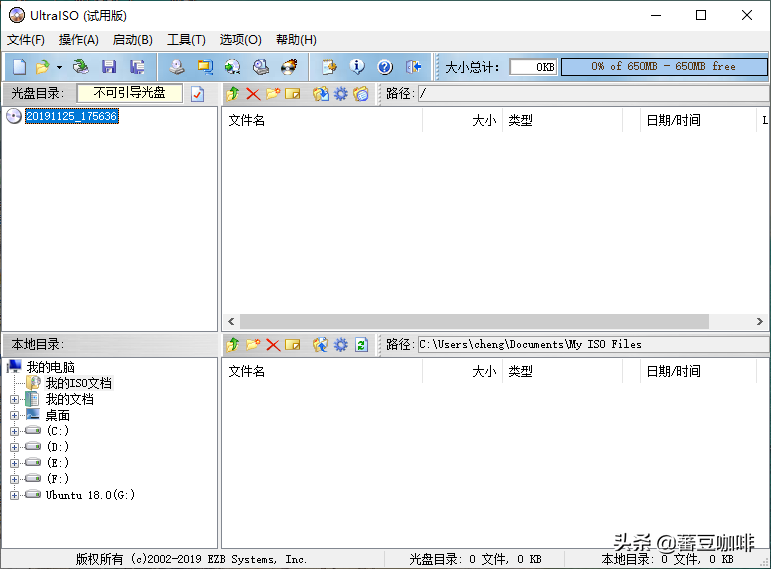Click the Save floppy disk icon
The height and width of the screenshot is (569, 771).
[109, 67]
